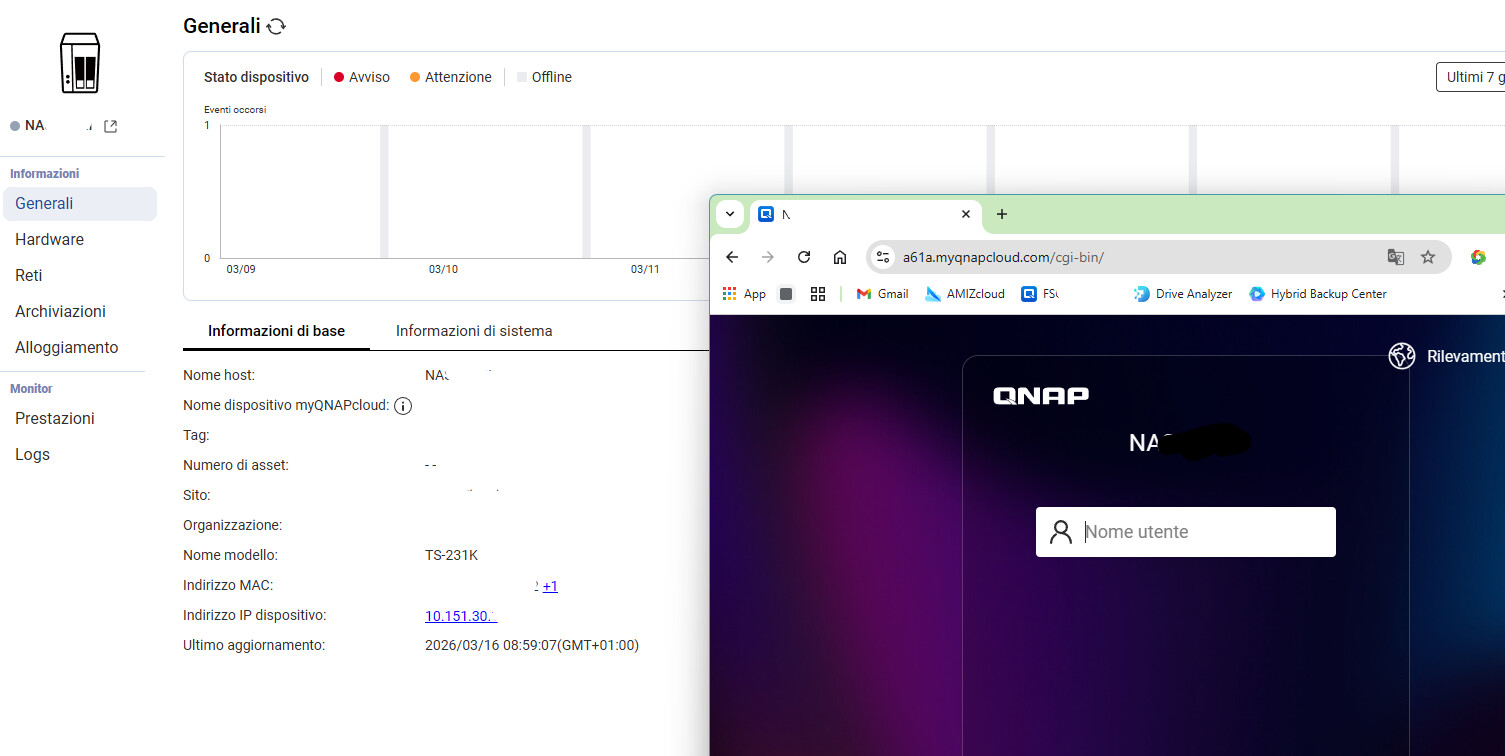Screen dimensions: 1505x756
Task: Open the Drive Analyzer bookmark
Action: point(1182,294)
